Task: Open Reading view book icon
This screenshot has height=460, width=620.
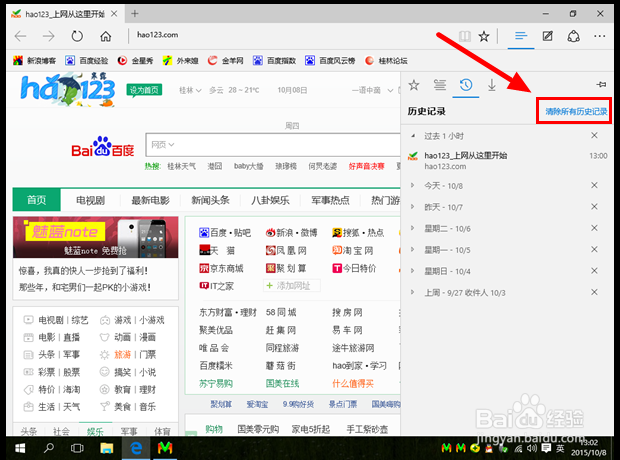Action: (x=465, y=36)
